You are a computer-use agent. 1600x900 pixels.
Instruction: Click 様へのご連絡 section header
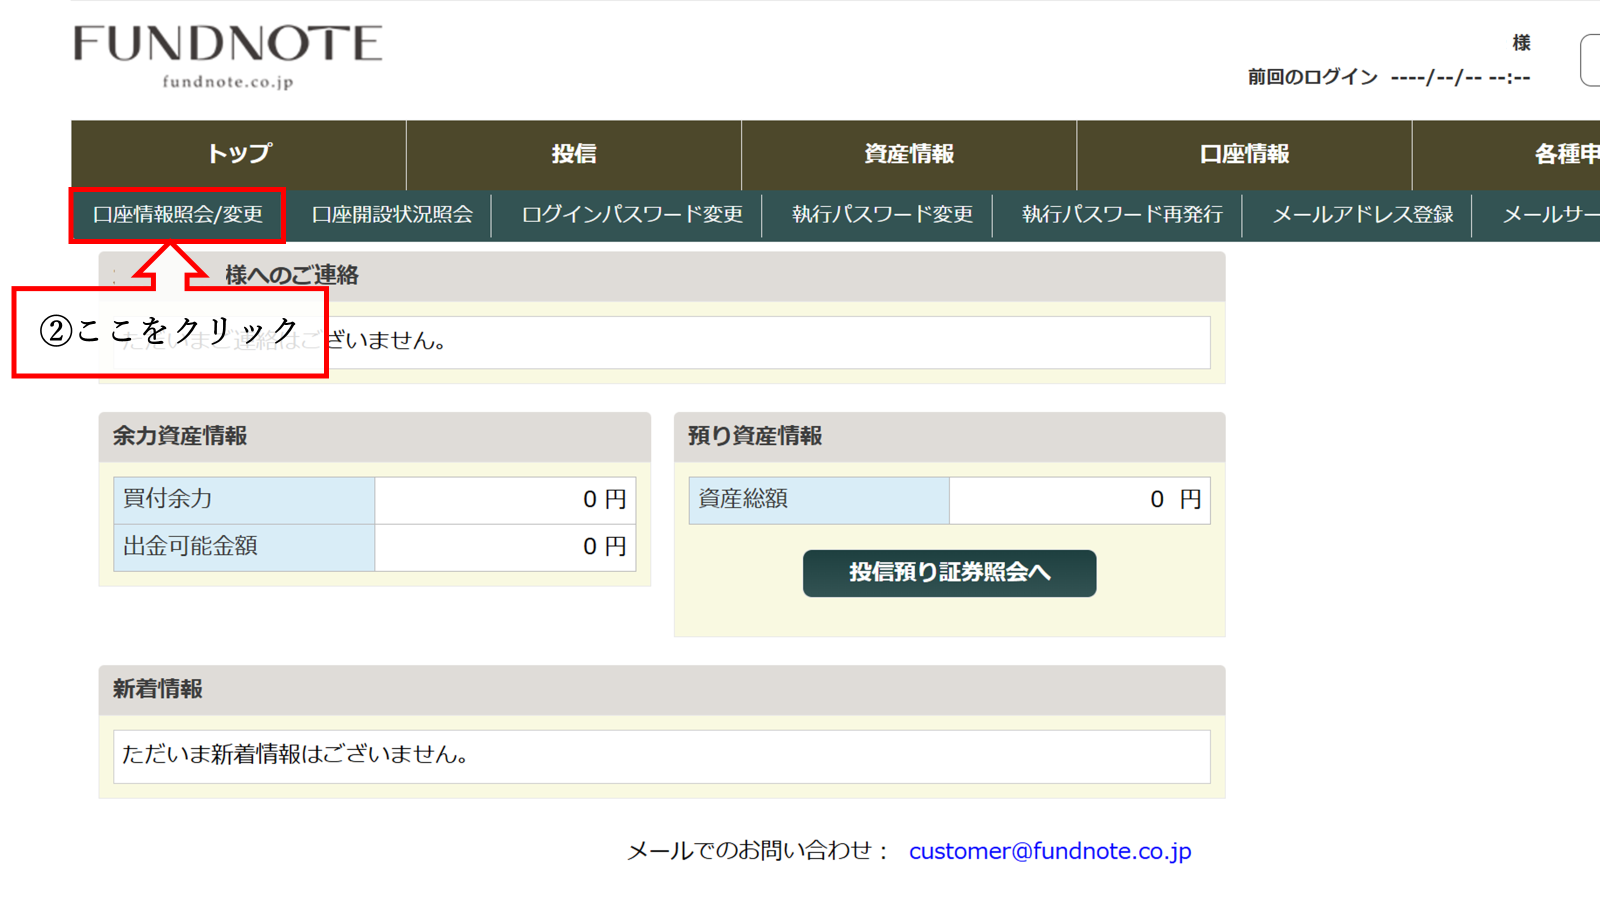(662, 276)
